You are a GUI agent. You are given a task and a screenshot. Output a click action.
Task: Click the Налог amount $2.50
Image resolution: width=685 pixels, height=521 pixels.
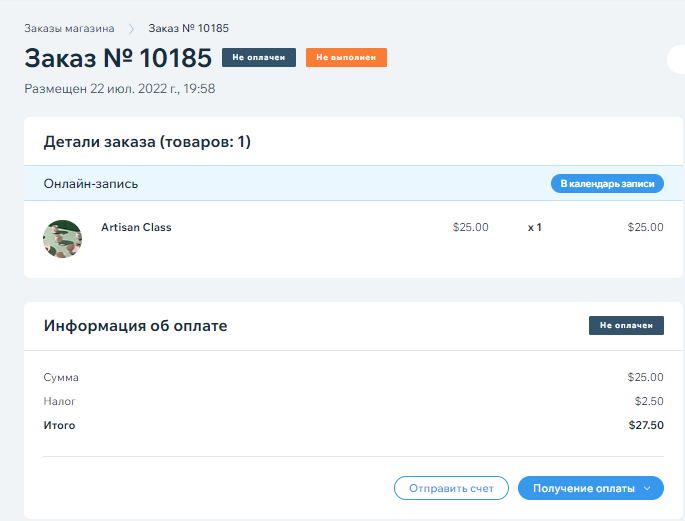click(648, 401)
